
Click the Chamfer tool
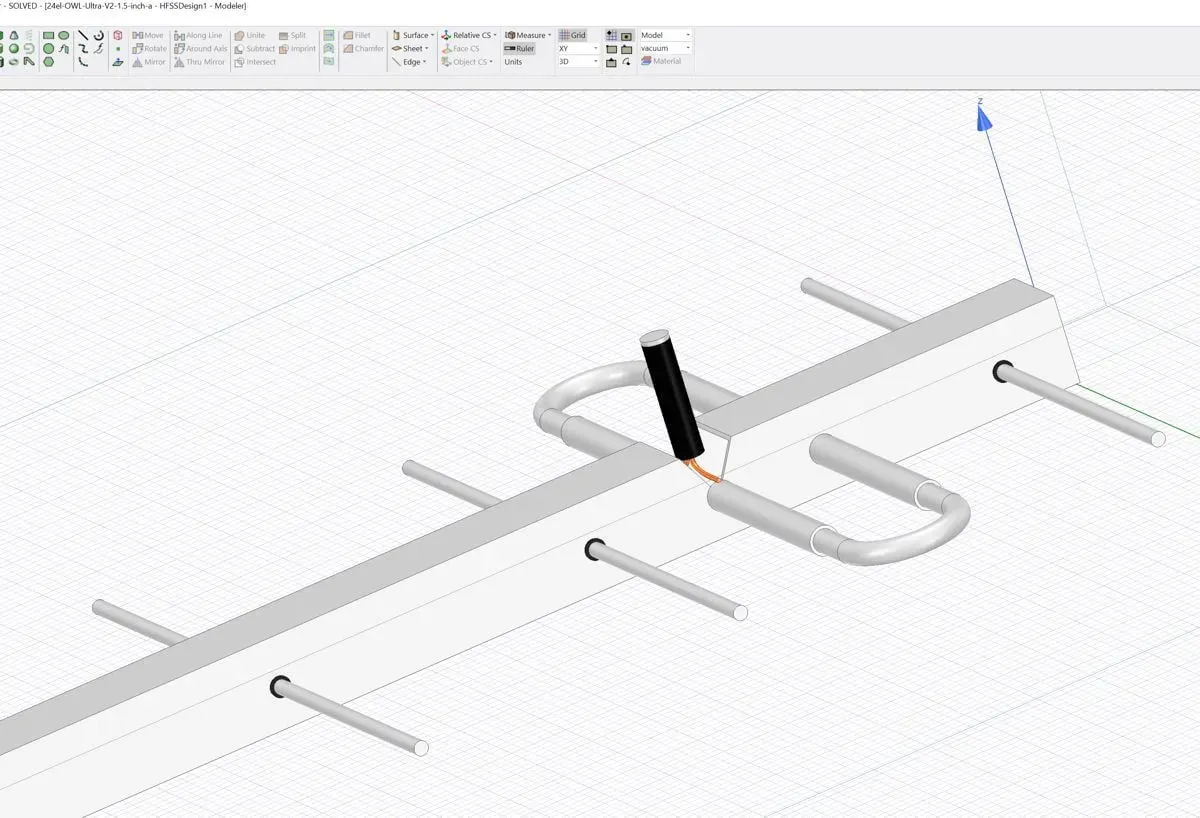click(363, 48)
